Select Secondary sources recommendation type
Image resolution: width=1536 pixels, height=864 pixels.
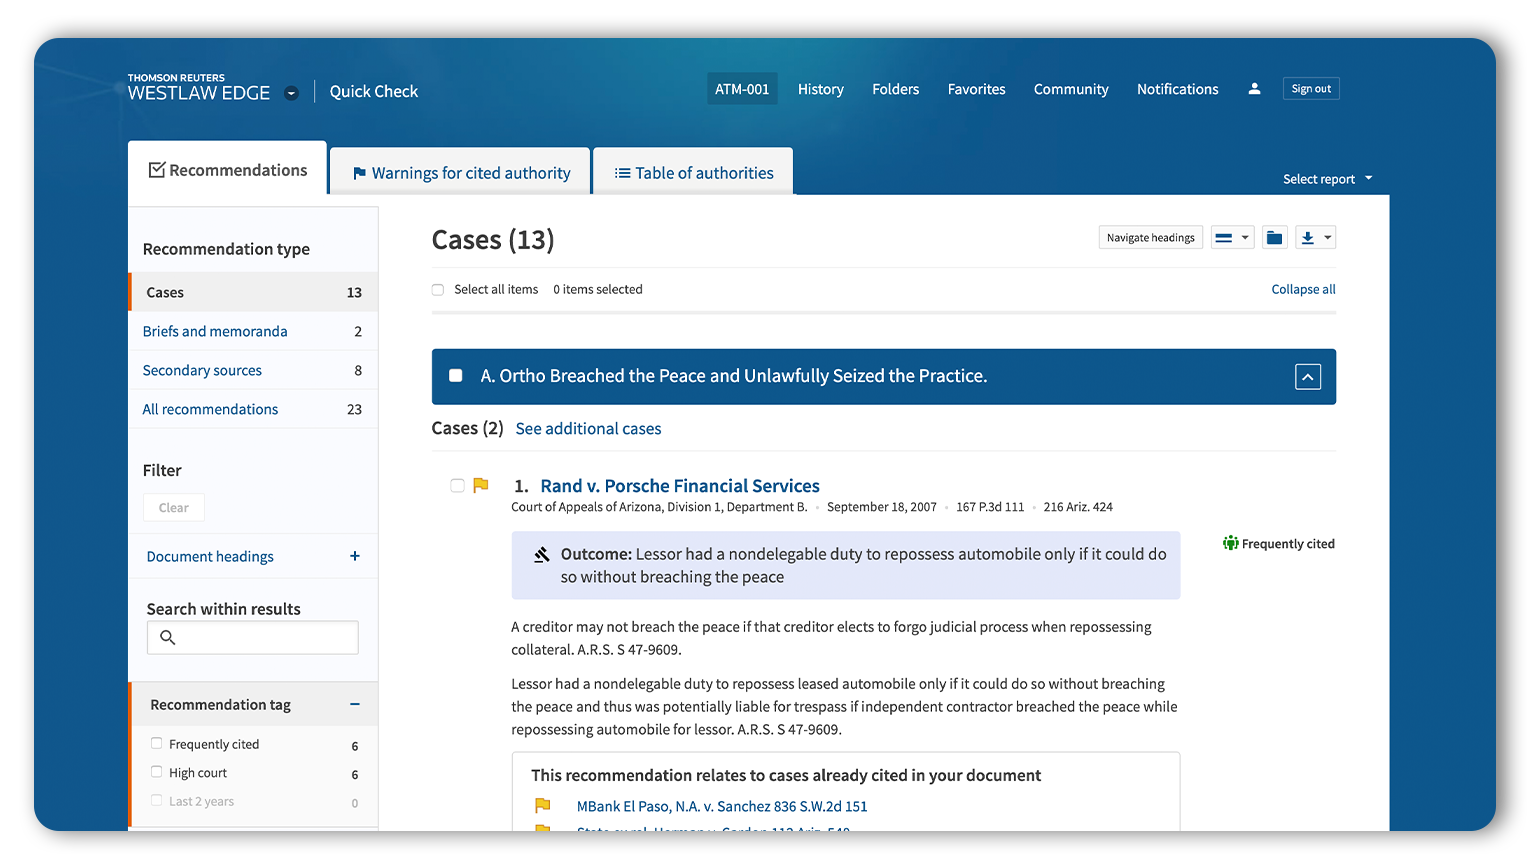click(202, 370)
